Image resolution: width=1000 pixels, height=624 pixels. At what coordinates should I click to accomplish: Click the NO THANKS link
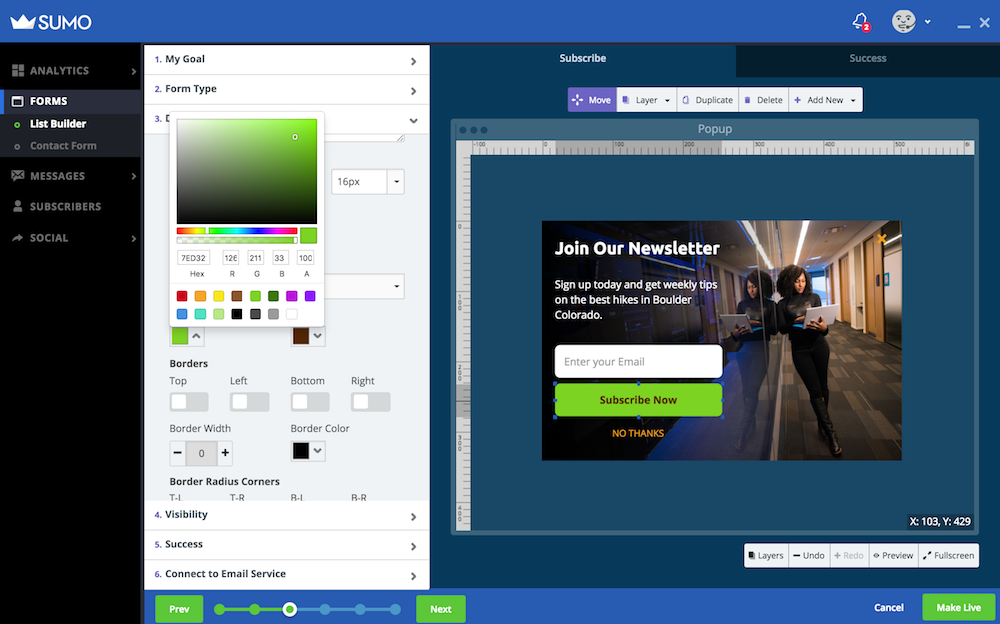638,433
